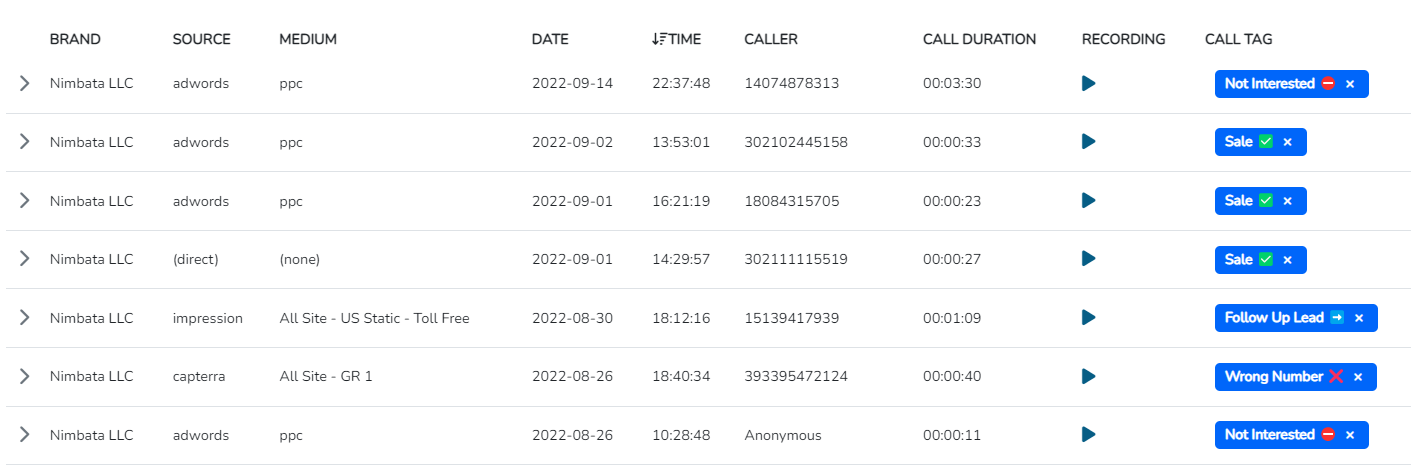Viewport: 1411px width, 468px height.
Task: Remove the Follow Up Lead tag
Action: pos(1359,318)
